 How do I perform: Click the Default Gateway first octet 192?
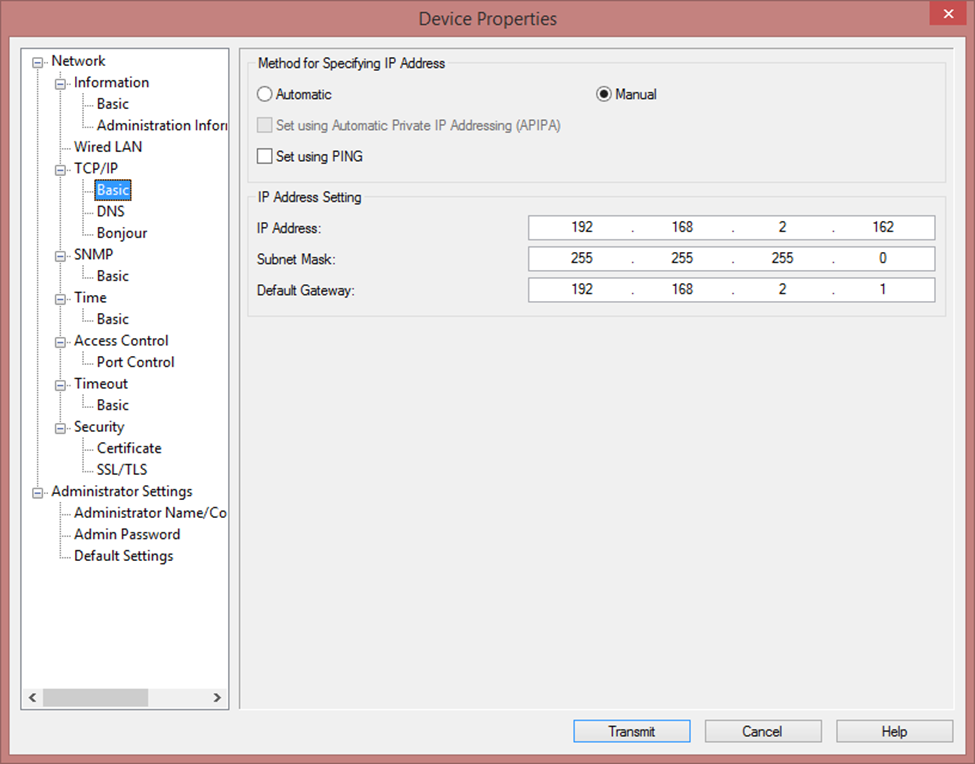pyautogui.click(x=582, y=290)
